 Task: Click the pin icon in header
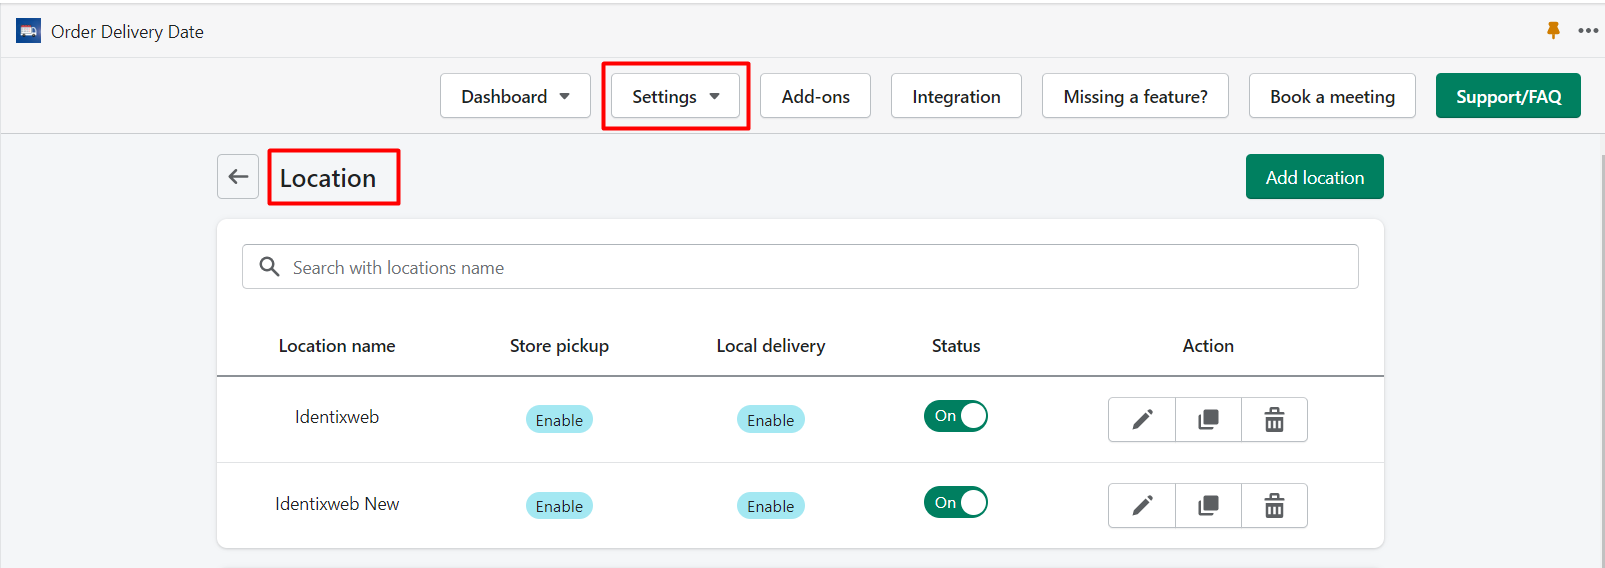[x=1553, y=30]
